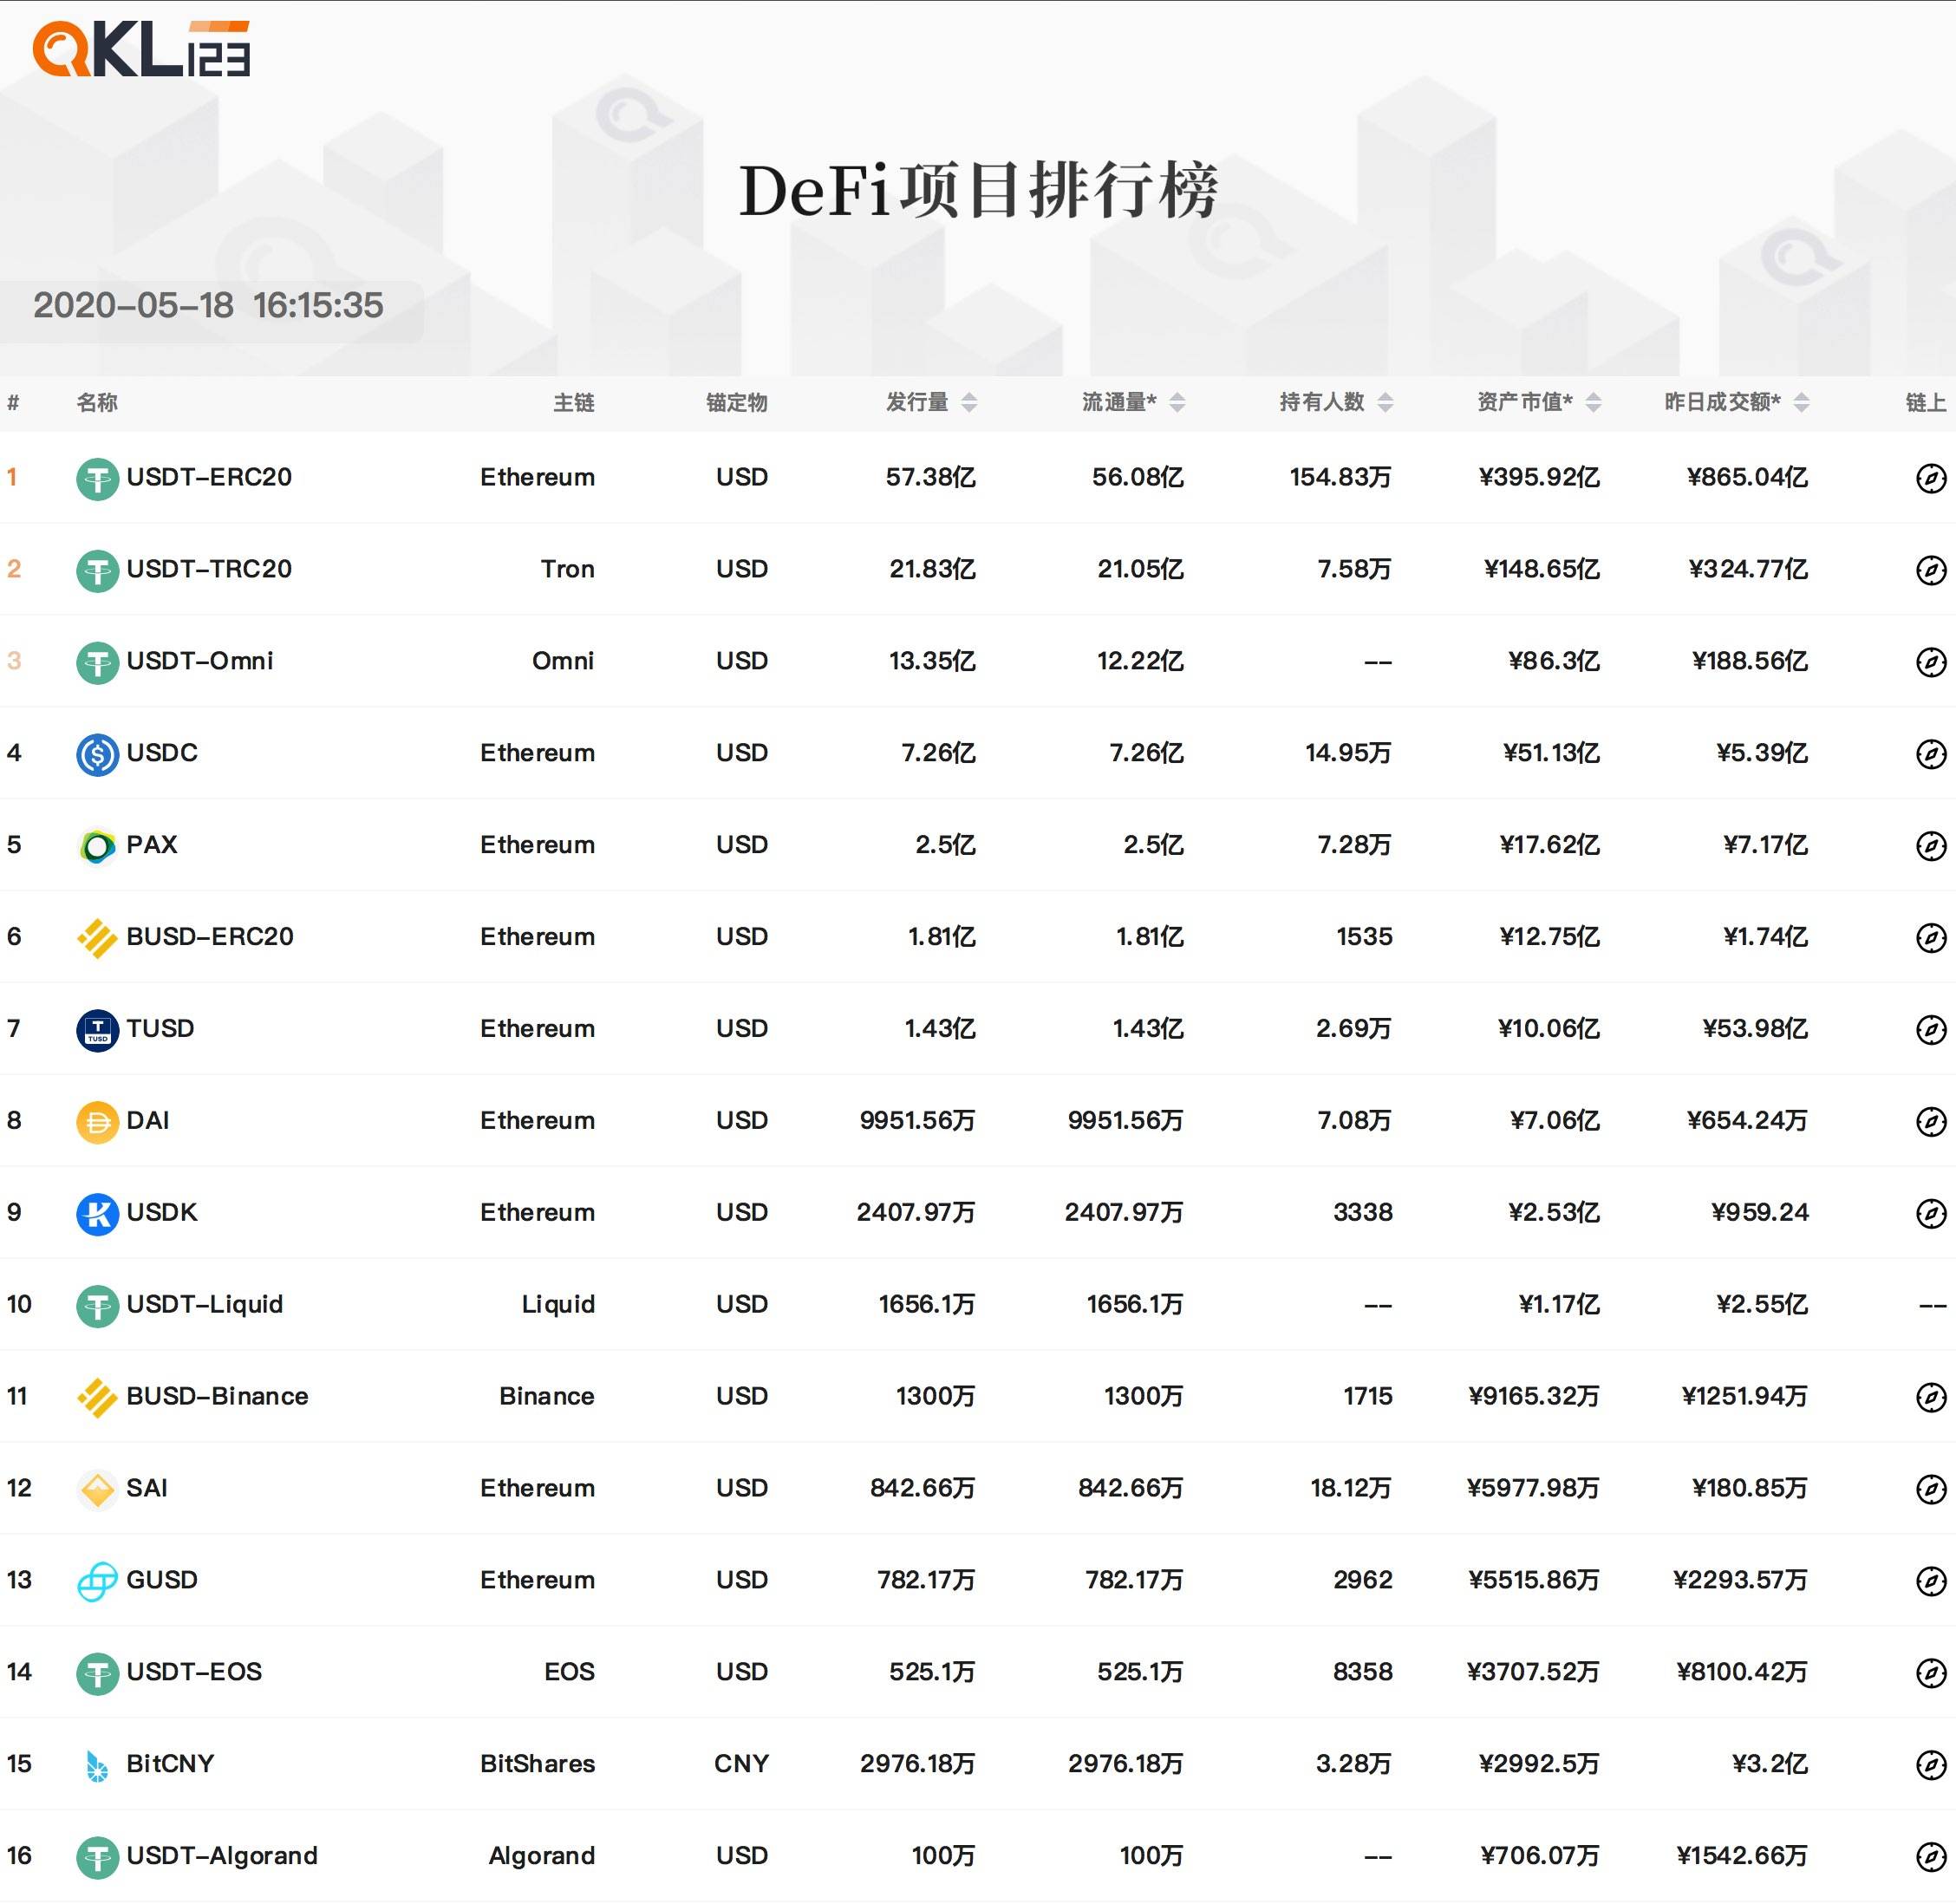Open the USDT-Liquid project name
Viewport: 1956px width, 1904px height.
pos(205,1304)
